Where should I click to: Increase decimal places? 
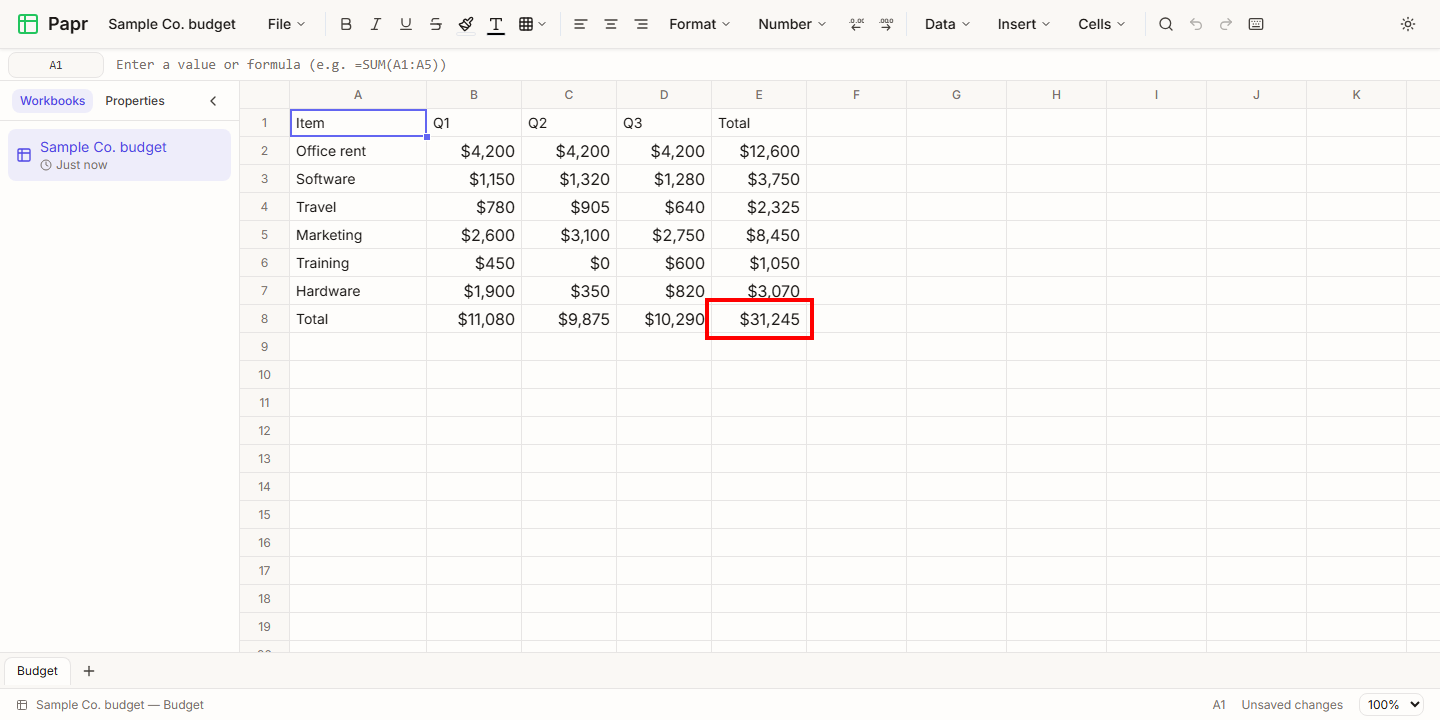pyautogui.click(x=886, y=24)
